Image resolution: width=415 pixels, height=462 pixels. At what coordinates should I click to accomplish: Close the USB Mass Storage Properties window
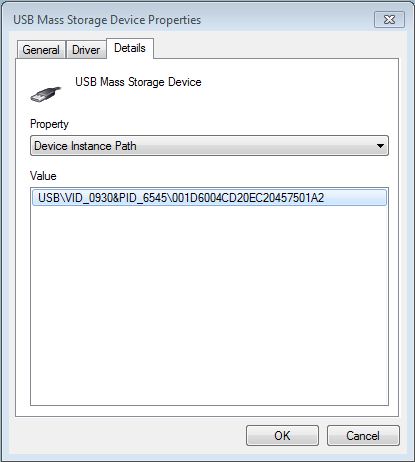pyautogui.click(x=389, y=20)
